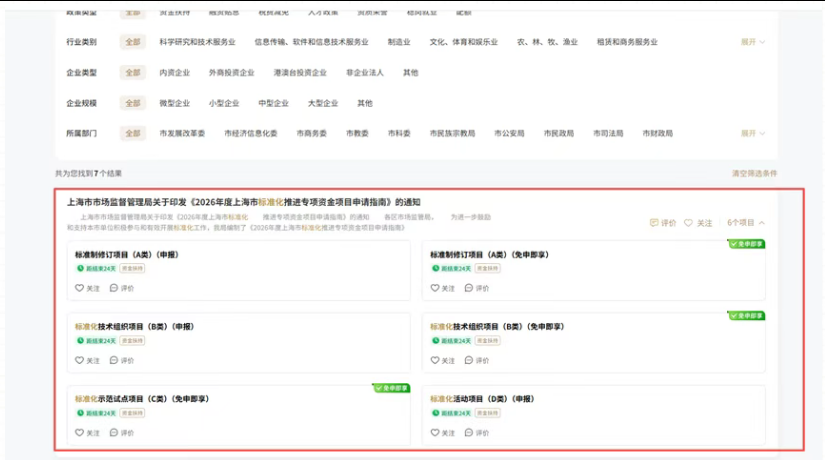Collapse the 6个项目 project list
The image size is (825, 460).
coord(746,223)
